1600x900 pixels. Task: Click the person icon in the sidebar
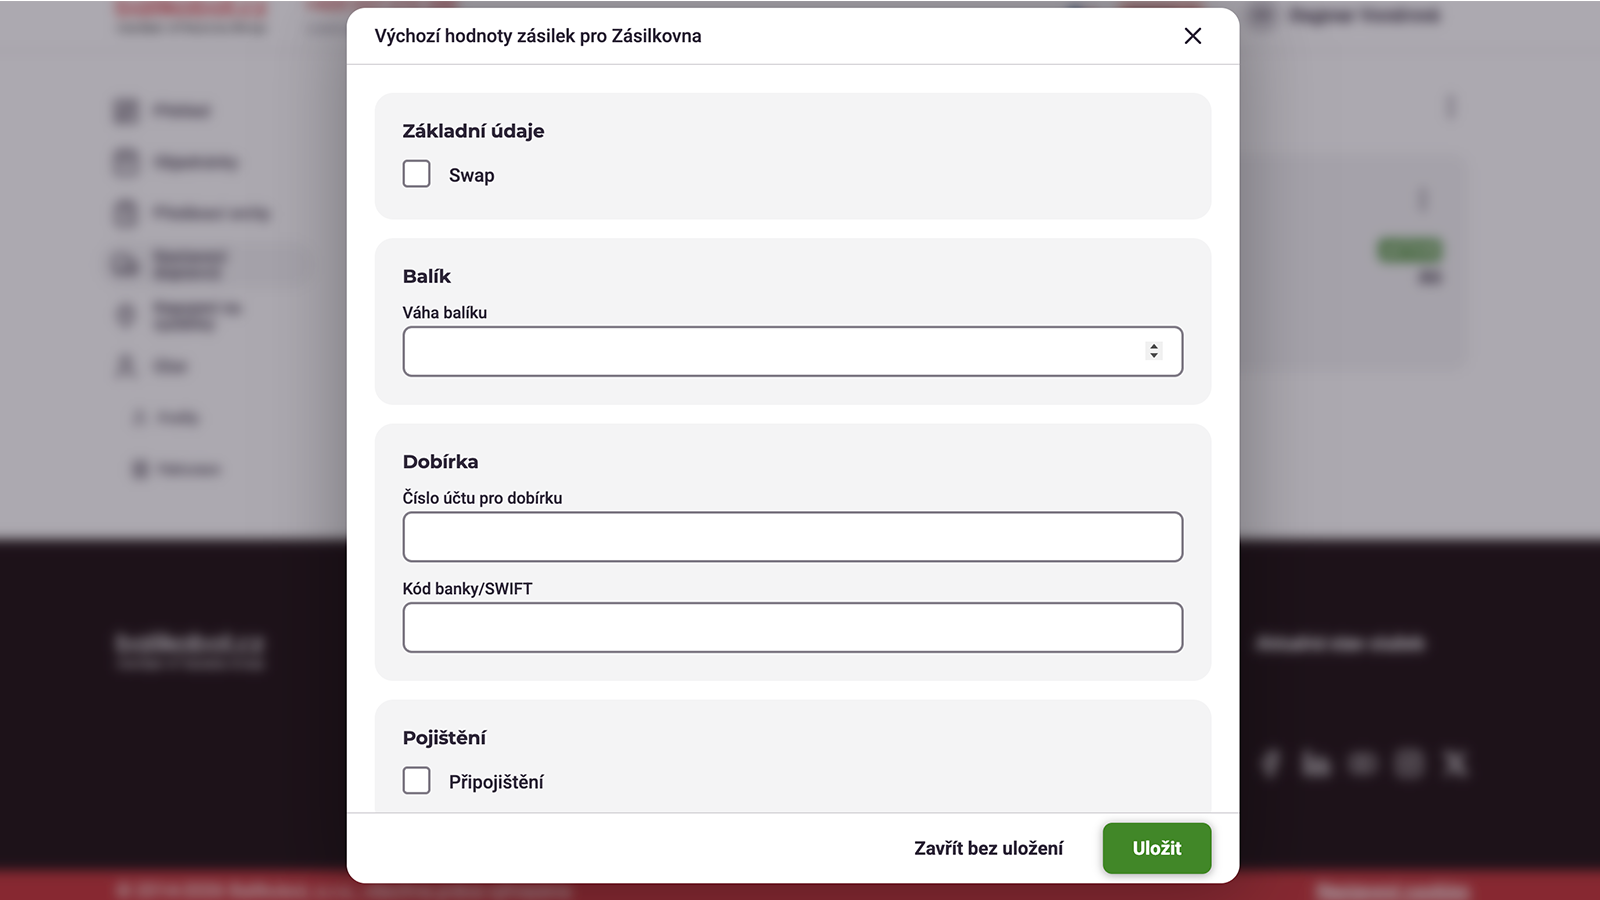[126, 366]
